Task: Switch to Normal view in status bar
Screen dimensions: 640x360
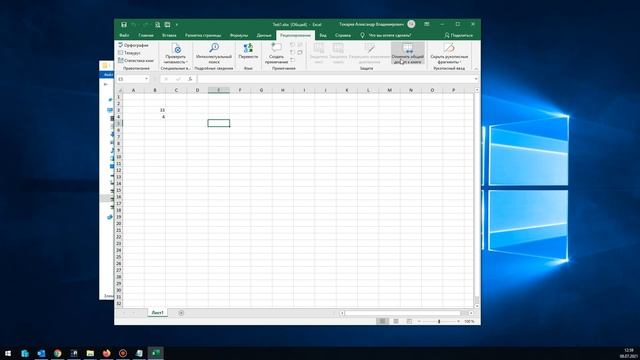Action: pyautogui.click(x=382, y=321)
